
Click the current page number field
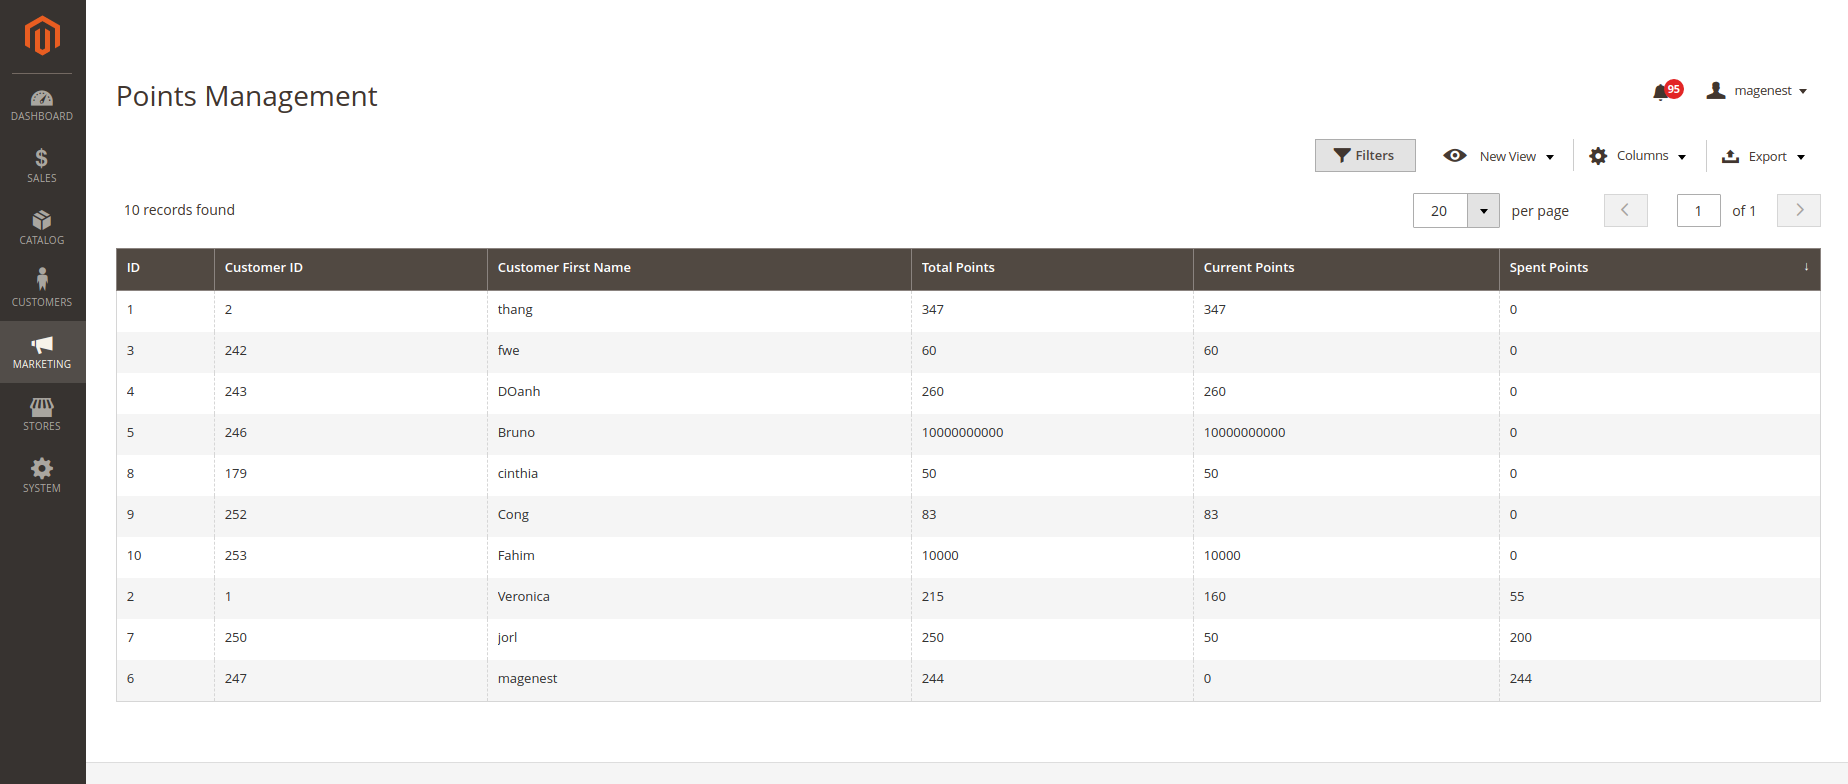click(x=1698, y=211)
